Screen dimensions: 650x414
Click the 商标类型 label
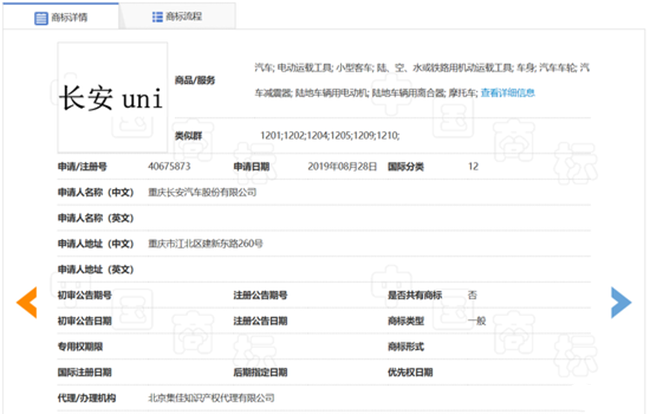click(405, 321)
